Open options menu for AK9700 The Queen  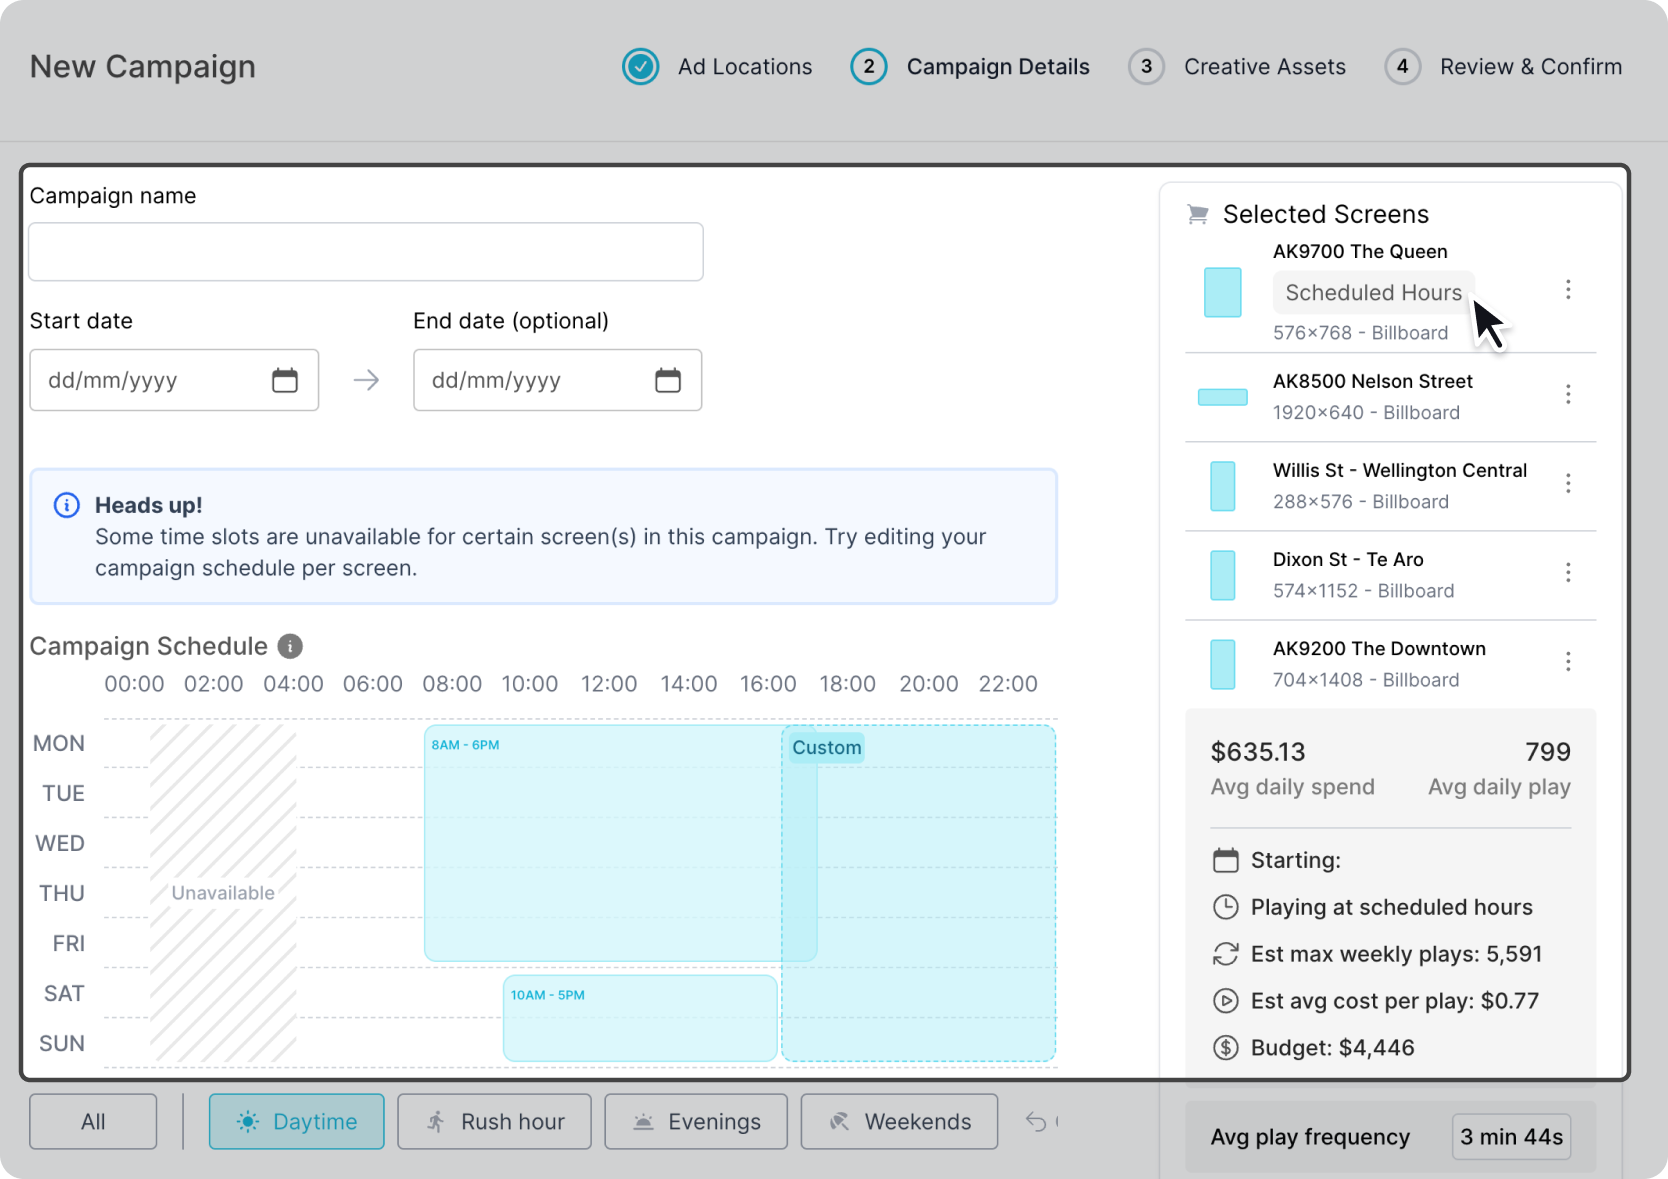pyautogui.click(x=1568, y=289)
